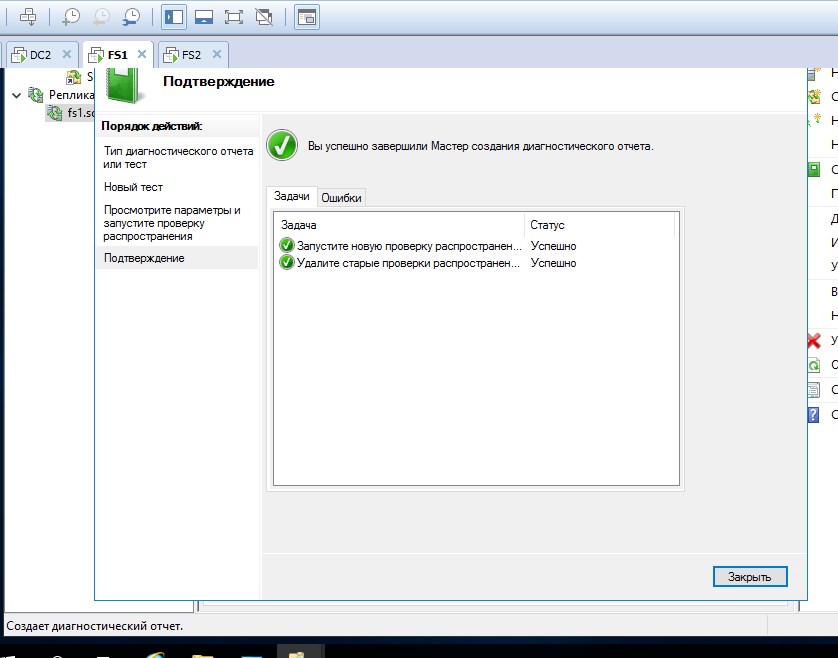This screenshot has width=838, height=658.
Task: Click the properties list icon in Actions pane
Action: click(x=813, y=390)
